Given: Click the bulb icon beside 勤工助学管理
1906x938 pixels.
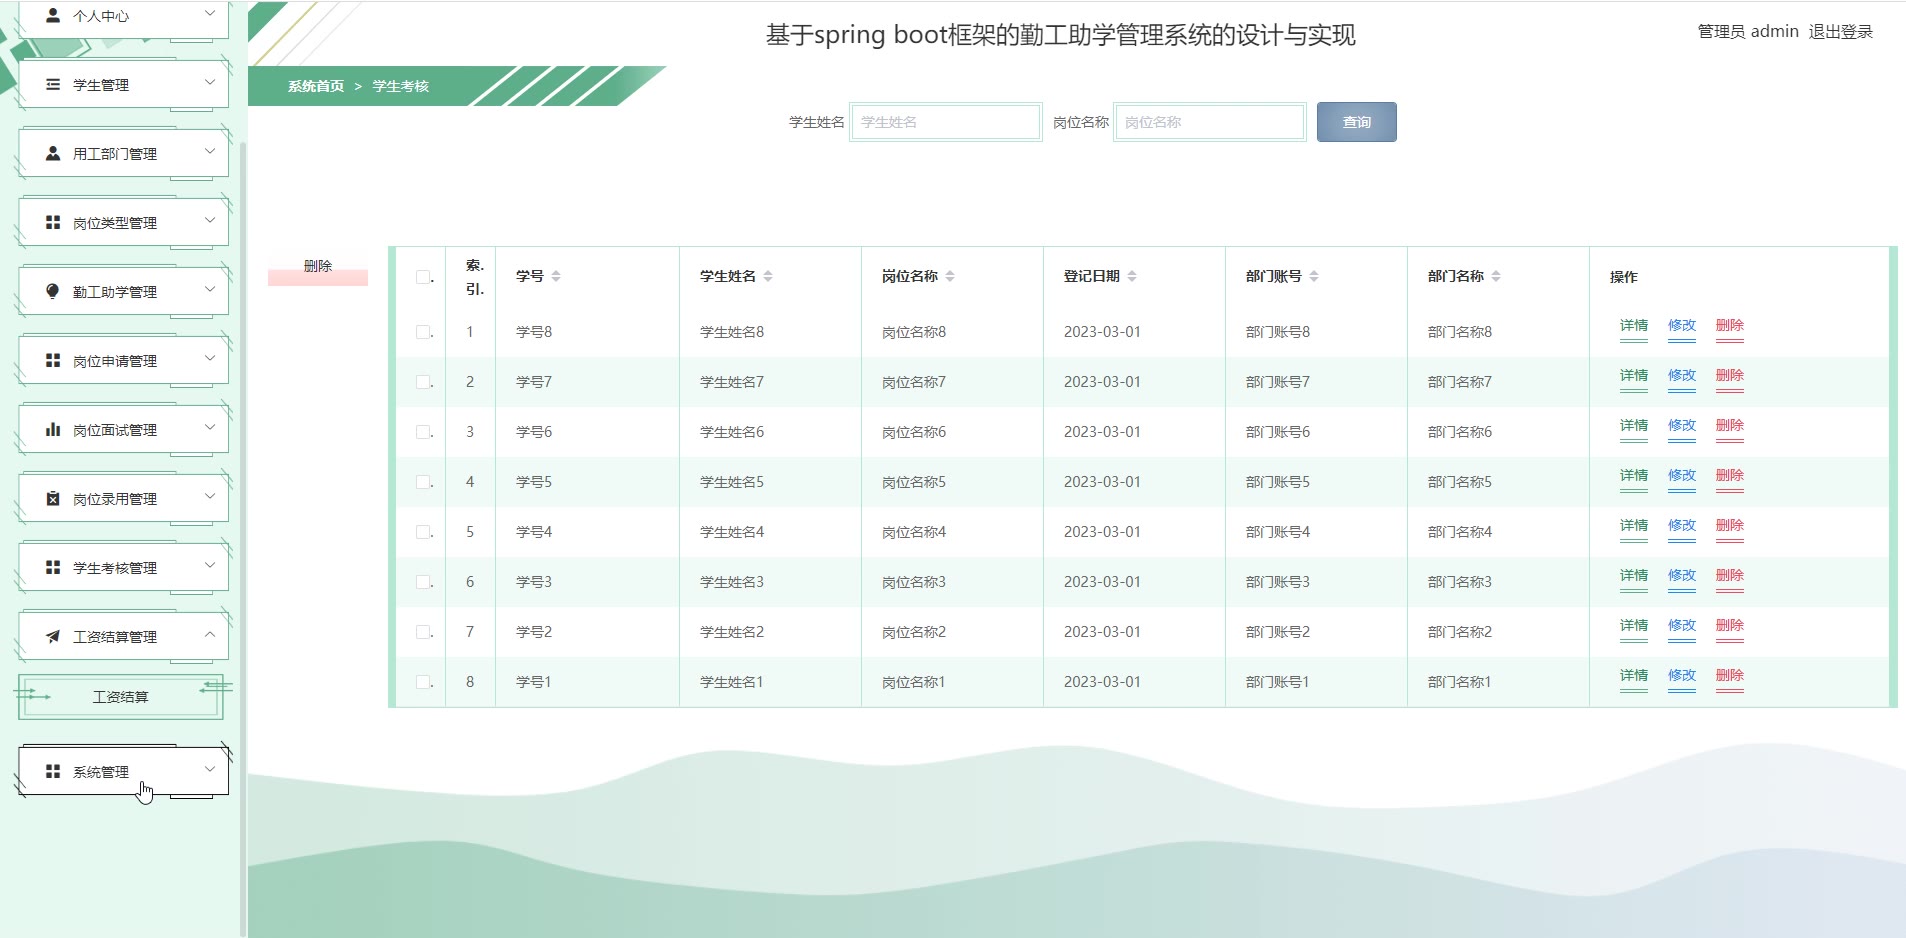Looking at the screenshot, I should point(53,291).
